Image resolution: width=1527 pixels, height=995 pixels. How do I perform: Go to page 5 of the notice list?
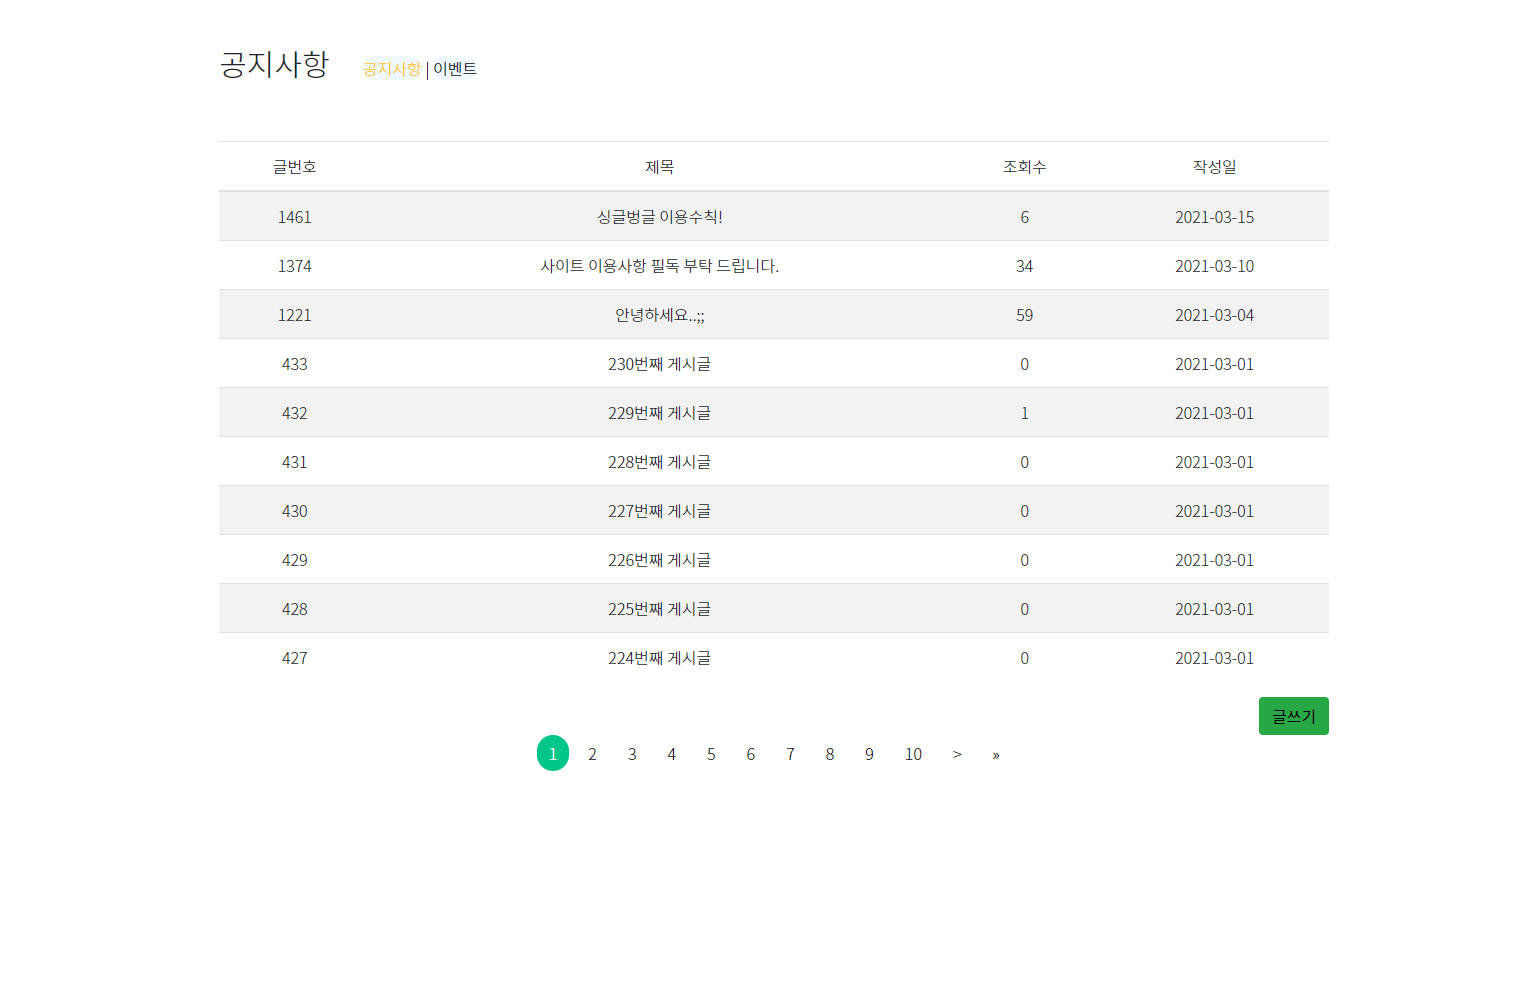point(711,753)
